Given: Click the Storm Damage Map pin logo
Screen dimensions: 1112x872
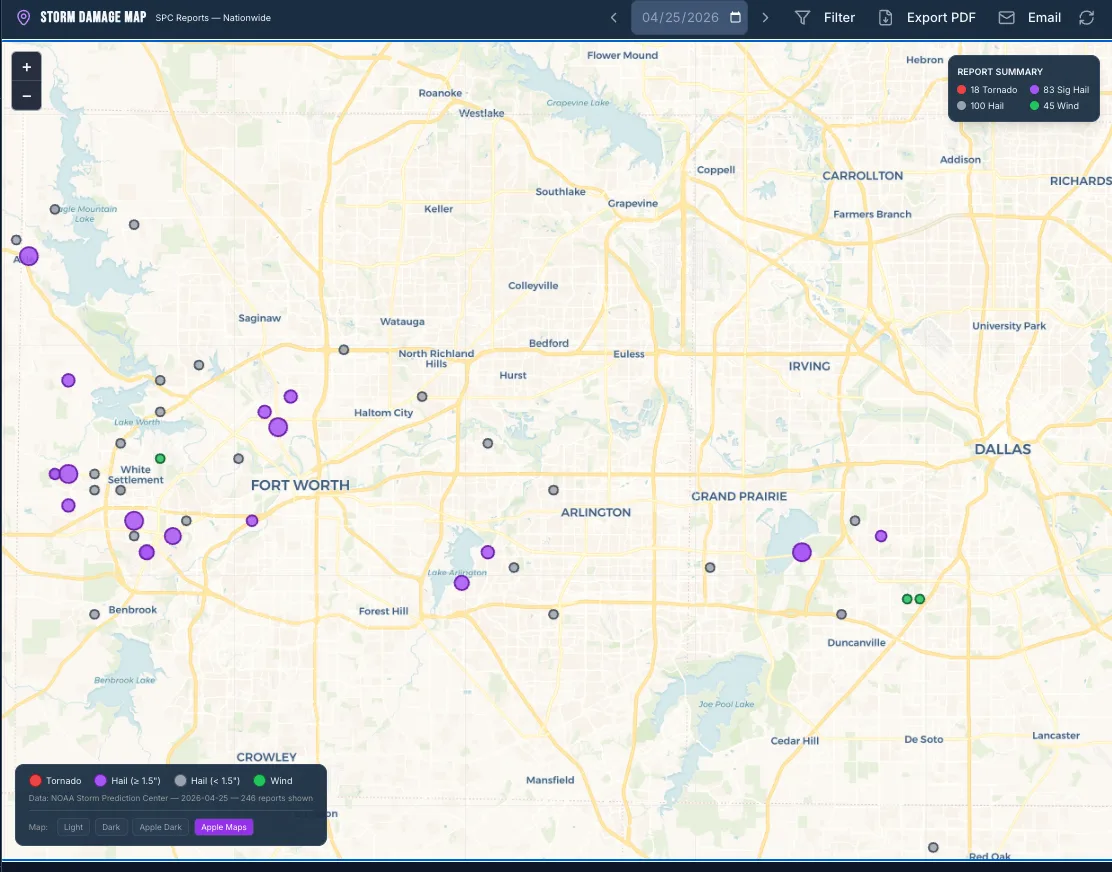Looking at the screenshot, I should [23, 18].
